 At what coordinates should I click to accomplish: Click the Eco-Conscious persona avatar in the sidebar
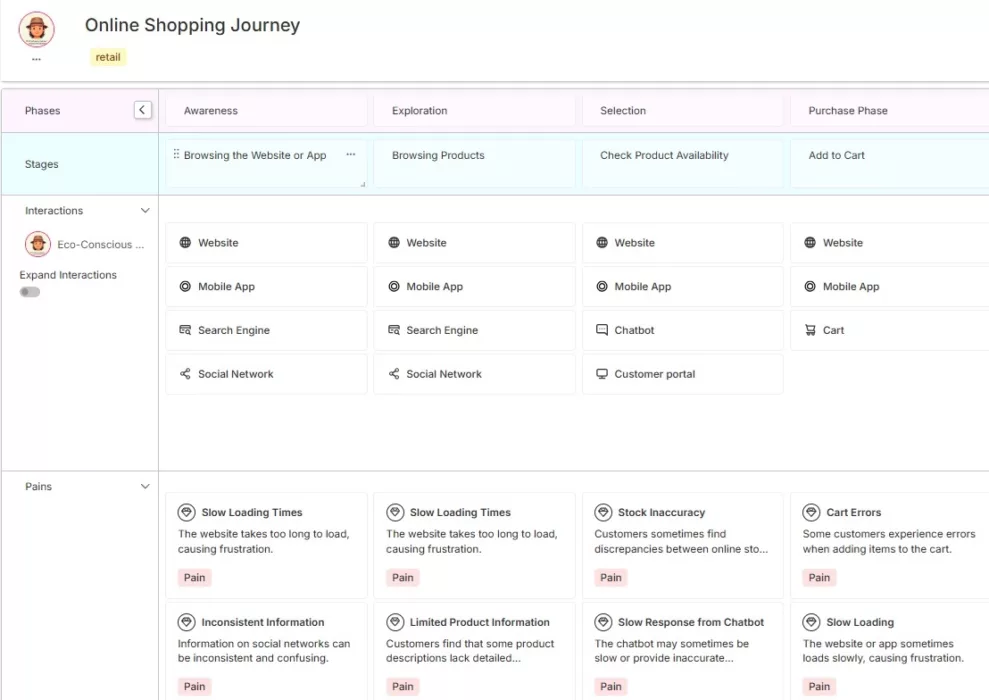coord(37,243)
